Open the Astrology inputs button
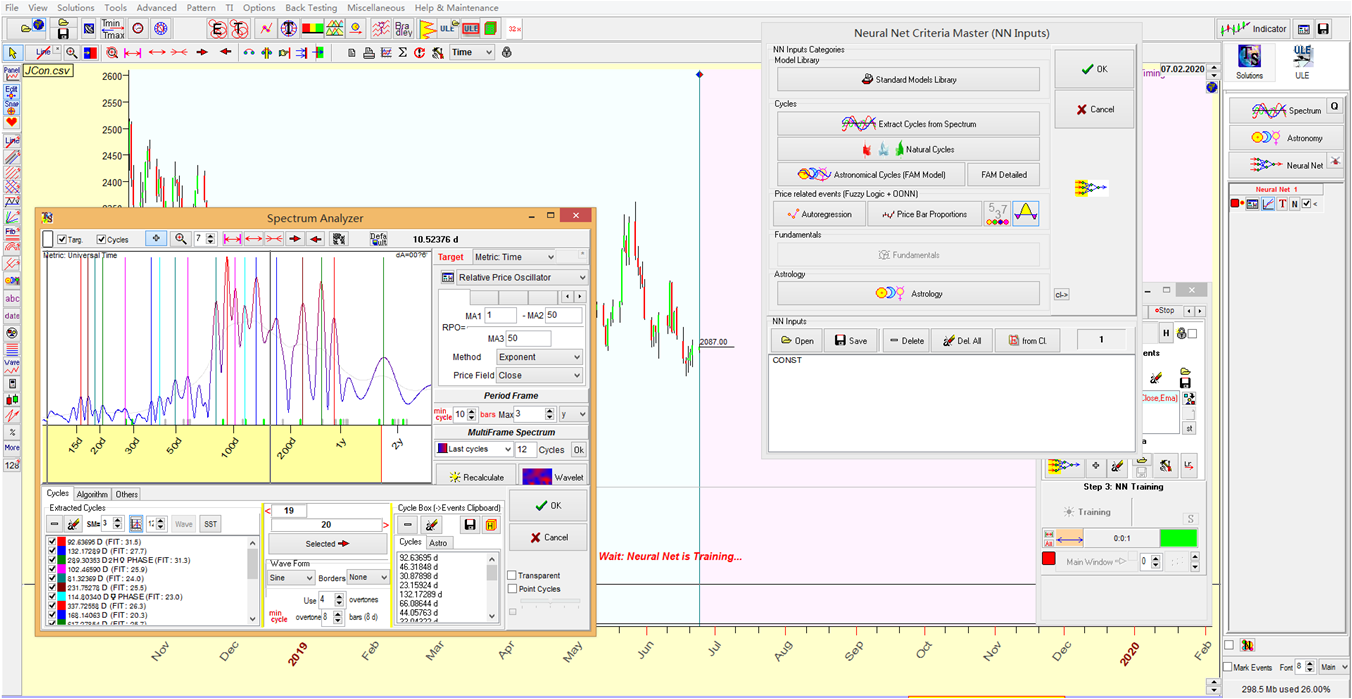The width and height of the screenshot is (1352, 699). [908, 294]
